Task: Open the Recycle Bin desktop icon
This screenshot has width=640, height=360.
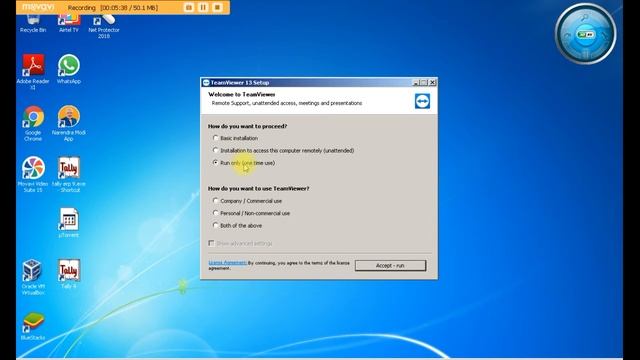Action: 33,23
